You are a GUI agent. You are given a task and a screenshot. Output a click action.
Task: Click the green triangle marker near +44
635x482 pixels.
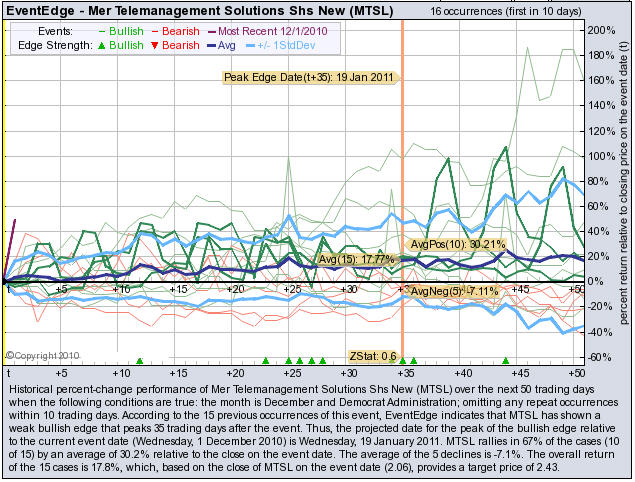[506, 360]
